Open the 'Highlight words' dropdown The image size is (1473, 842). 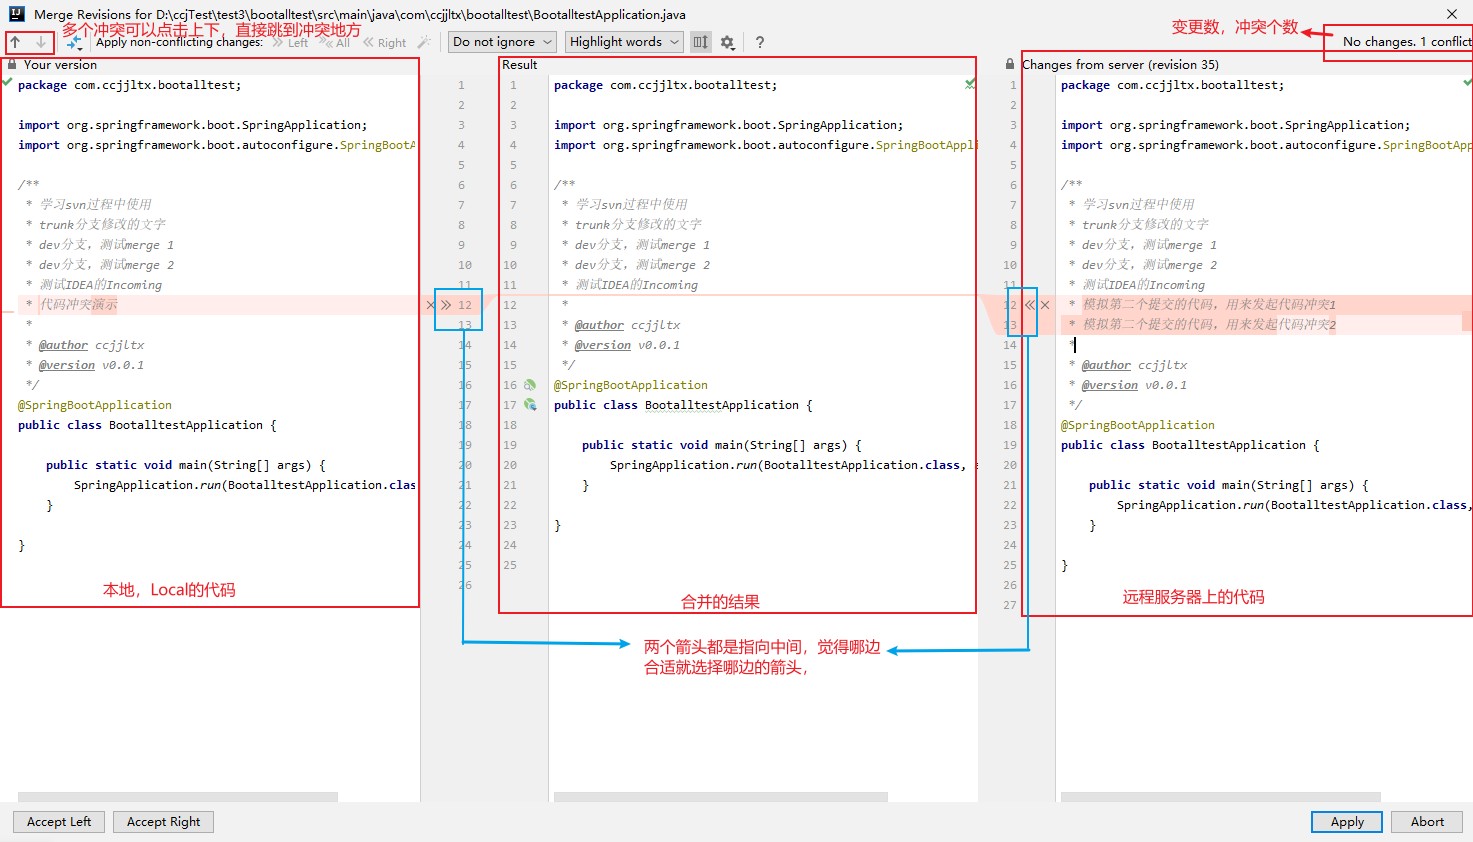624,42
